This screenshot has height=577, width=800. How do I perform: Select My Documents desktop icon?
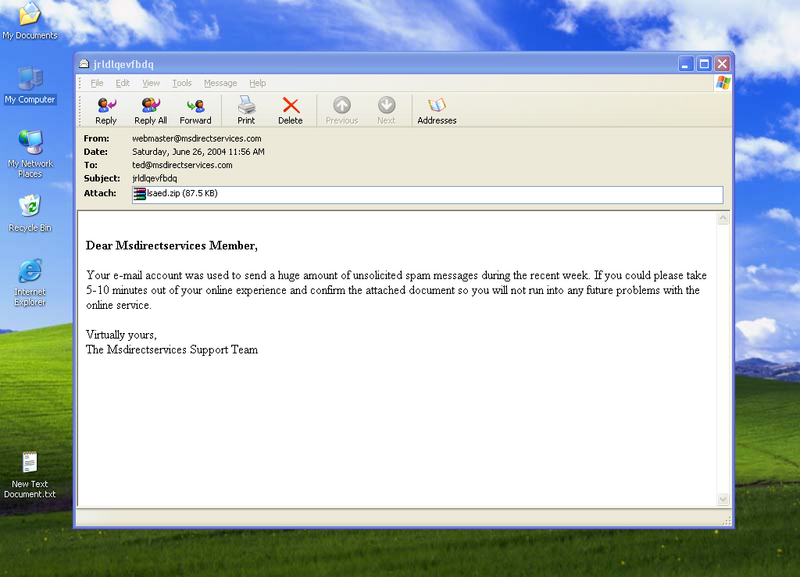30,20
